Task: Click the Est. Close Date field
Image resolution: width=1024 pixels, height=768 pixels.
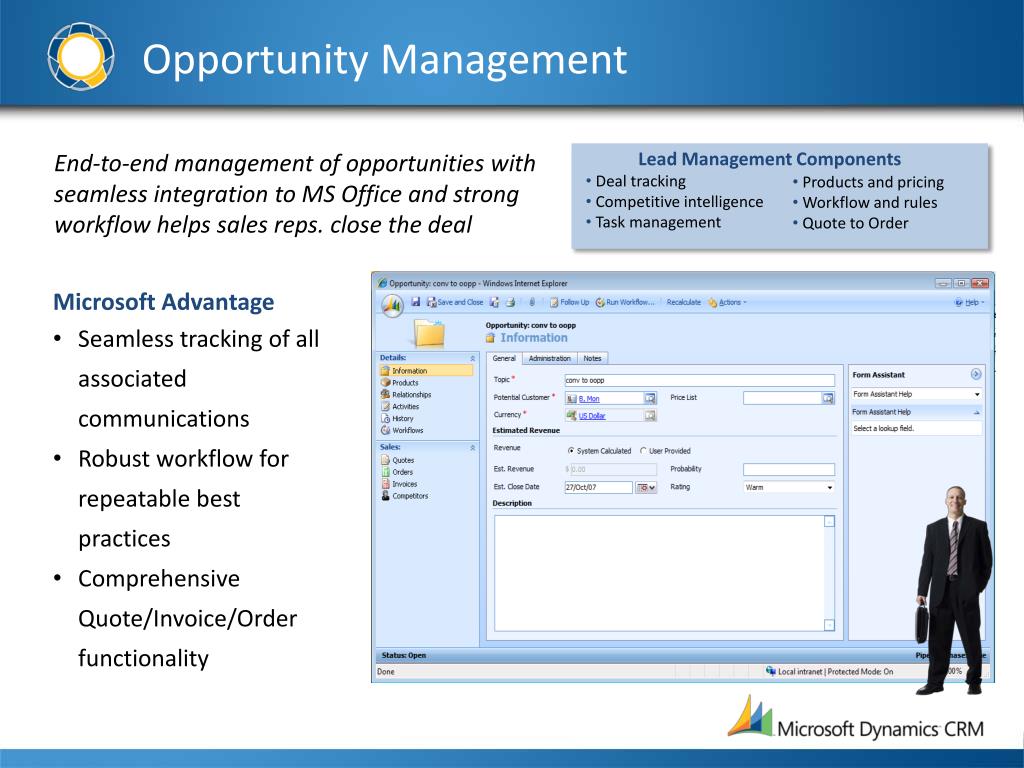Action: (x=598, y=487)
